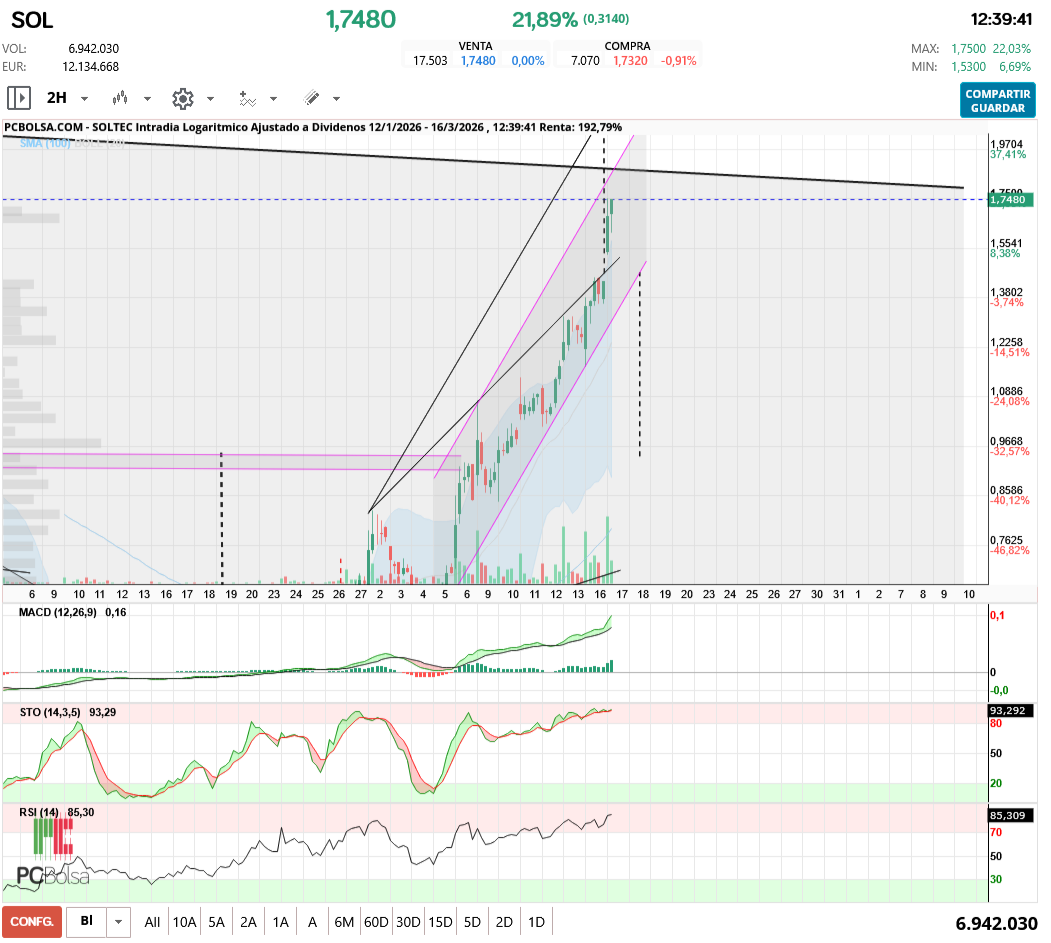Click the COMPARTIR GUARDAR button

point(997,97)
